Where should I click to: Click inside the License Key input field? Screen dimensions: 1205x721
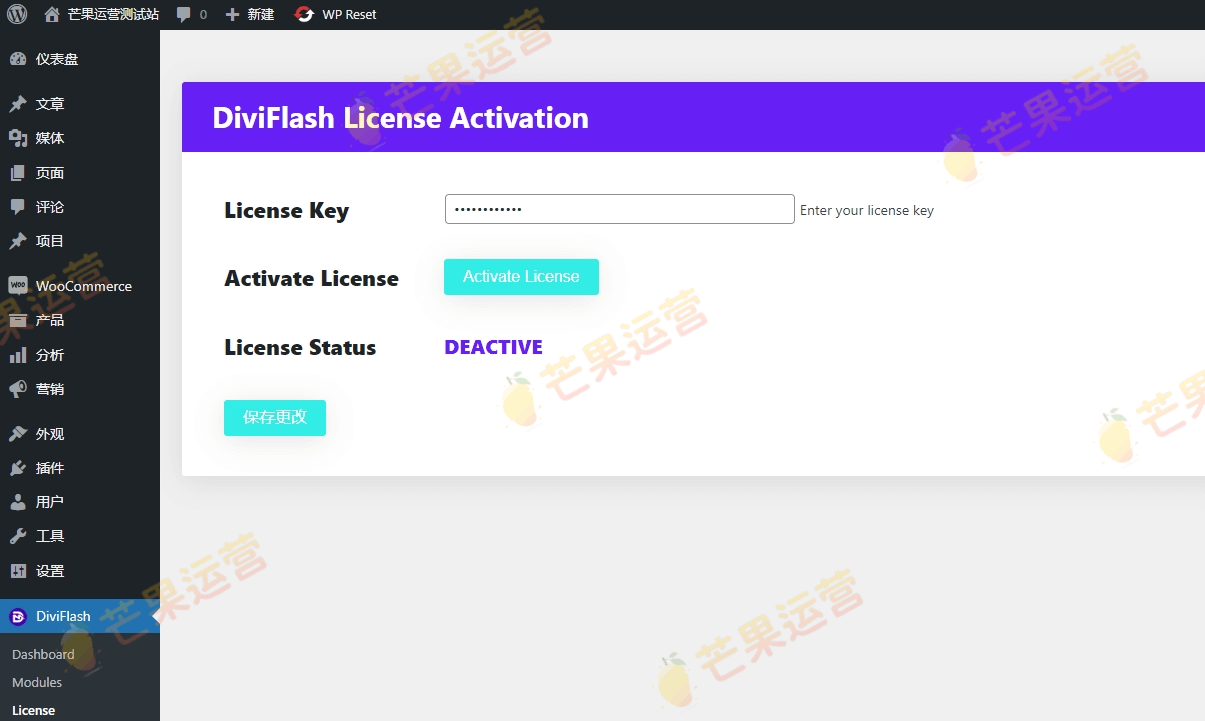619,209
